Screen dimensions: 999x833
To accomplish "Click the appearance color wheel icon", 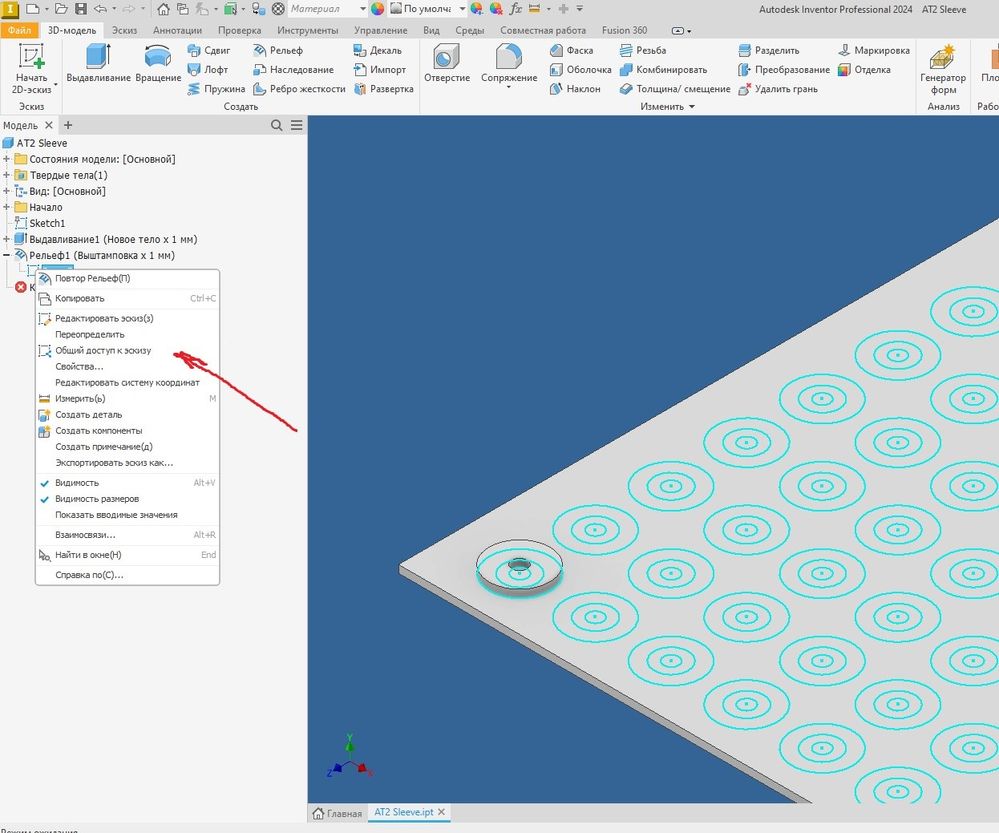I will pyautogui.click(x=377, y=9).
